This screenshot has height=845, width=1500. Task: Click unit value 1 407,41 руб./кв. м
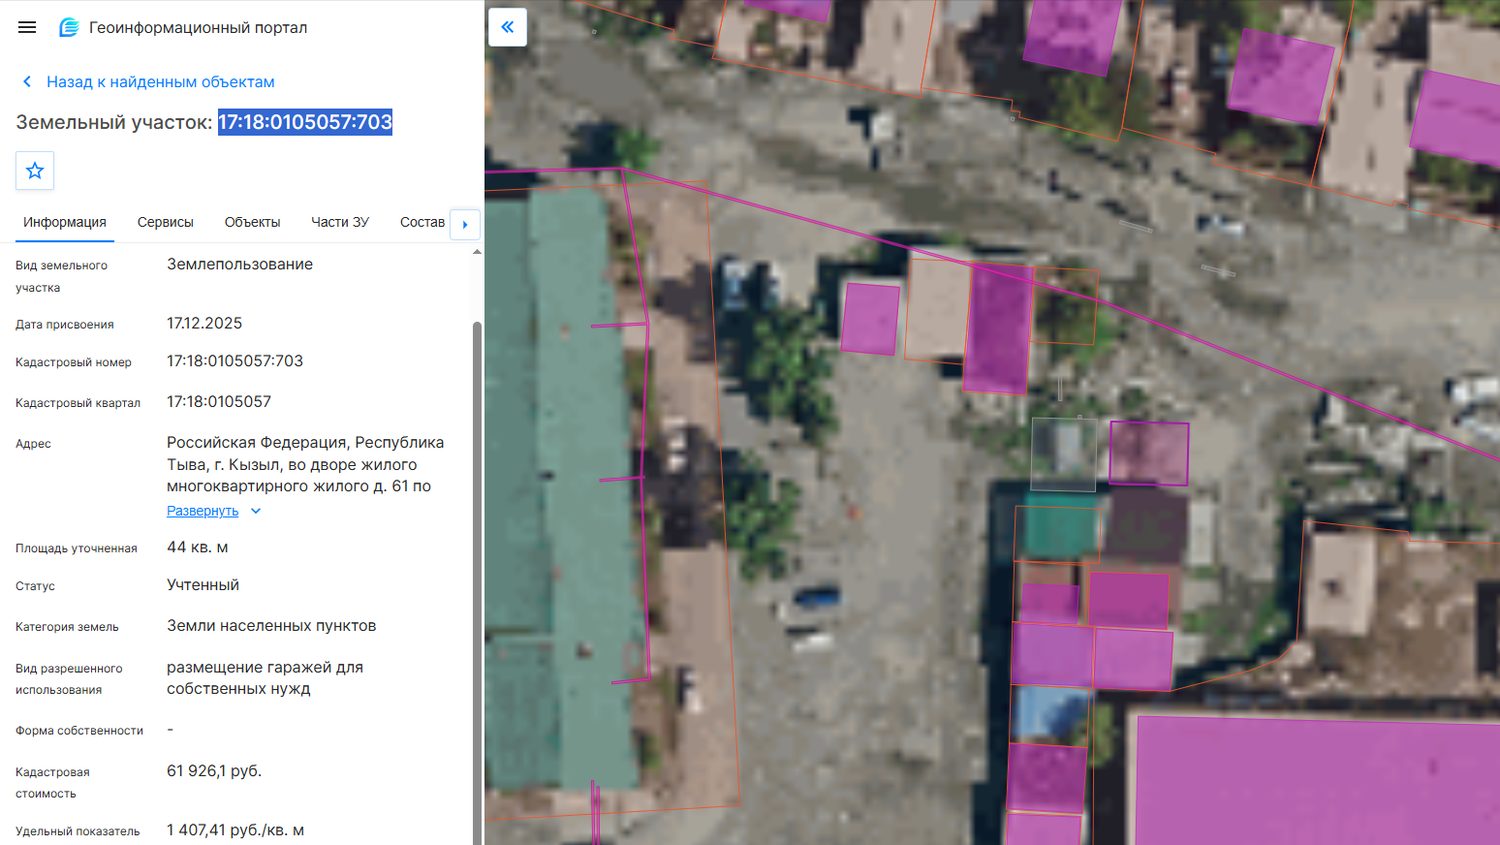tap(236, 830)
